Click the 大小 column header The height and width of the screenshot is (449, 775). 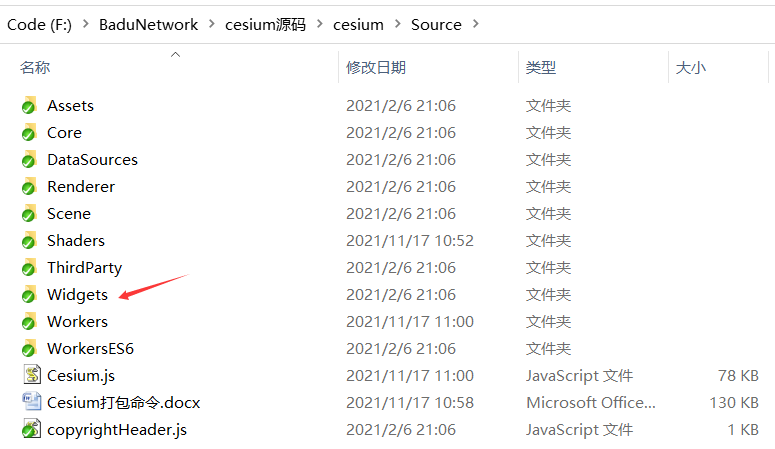coord(690,67)
